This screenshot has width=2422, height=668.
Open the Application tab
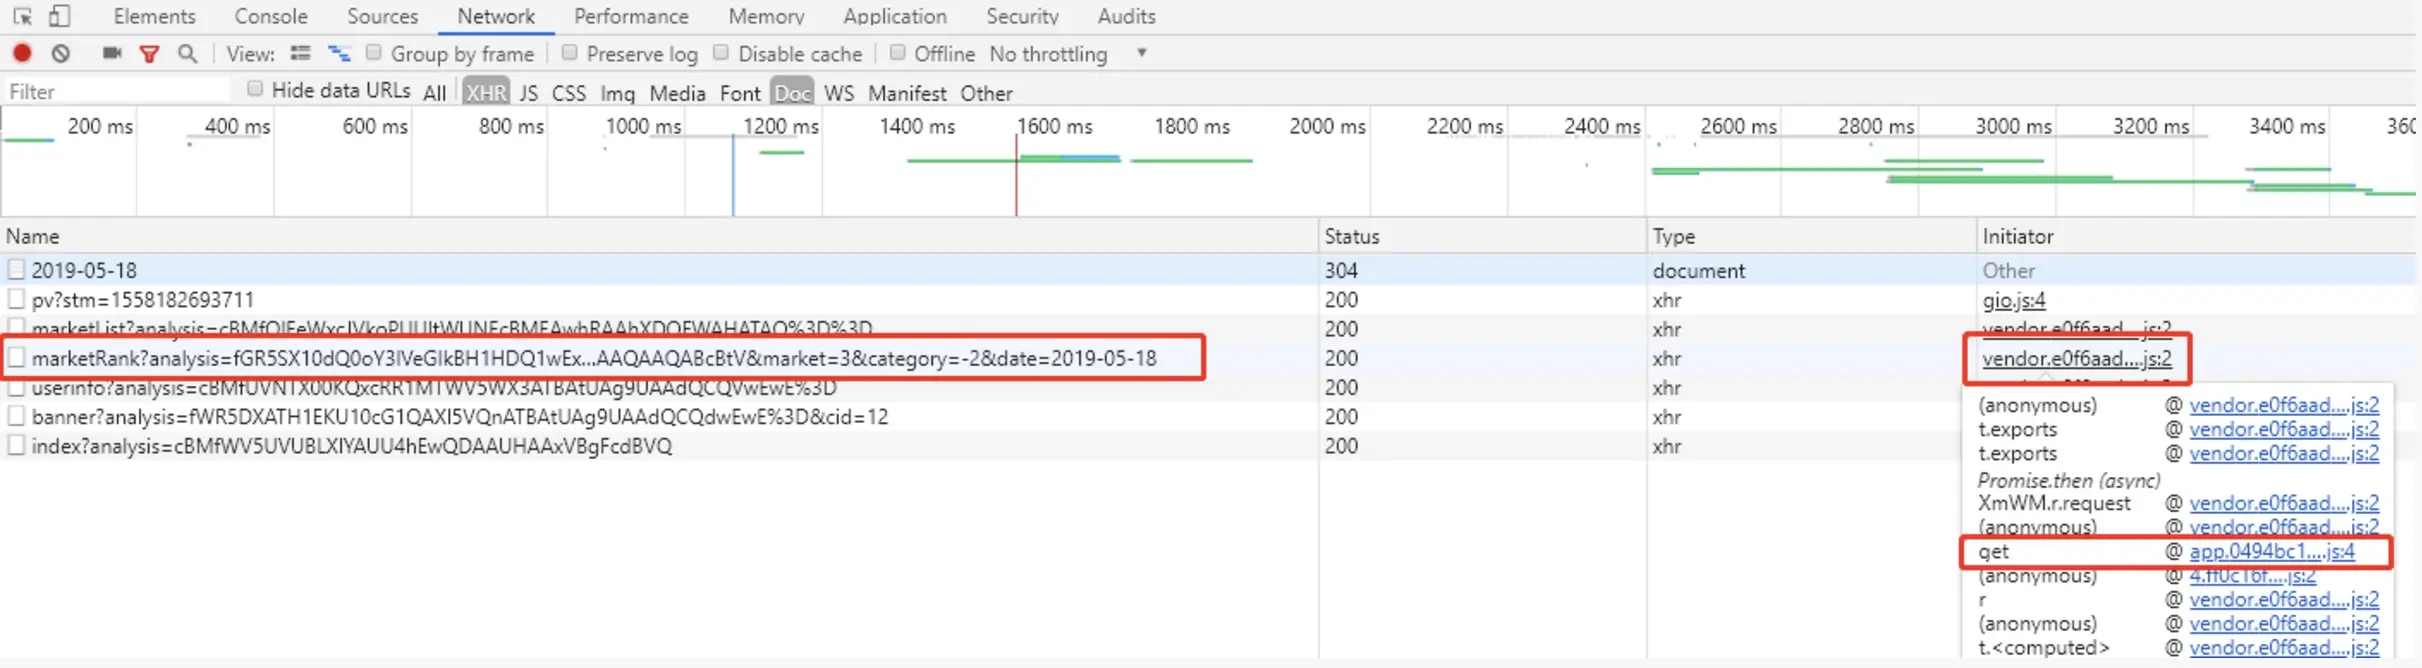click(895, 16)
